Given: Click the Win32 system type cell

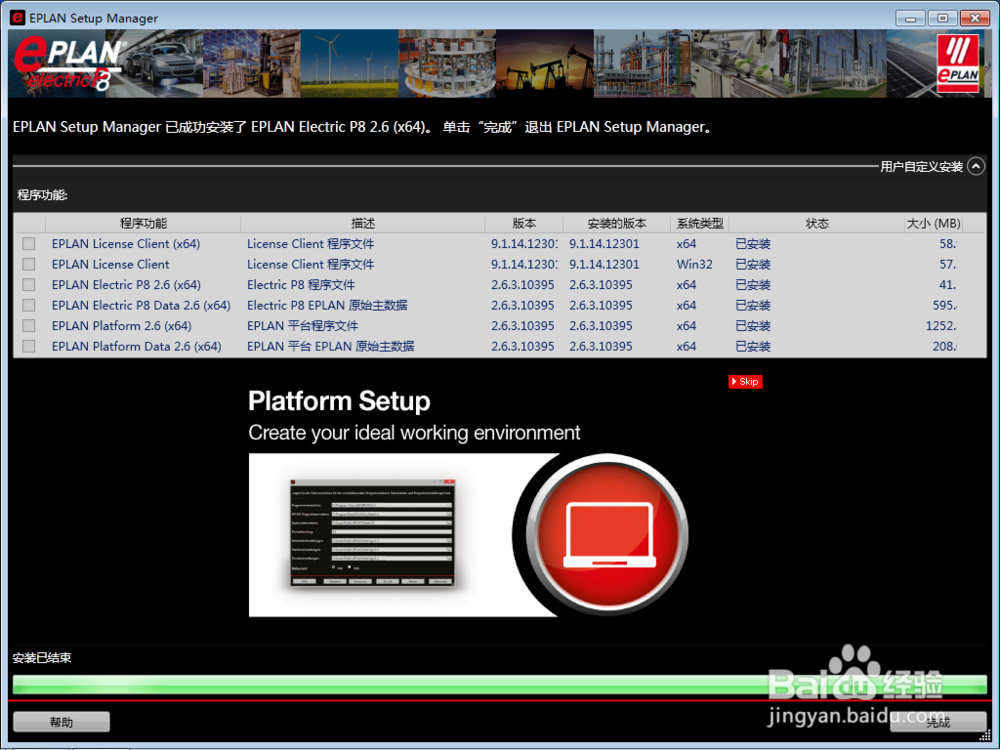Looking at the screenshot, I should pyautogui.click(x=695, y=264).
